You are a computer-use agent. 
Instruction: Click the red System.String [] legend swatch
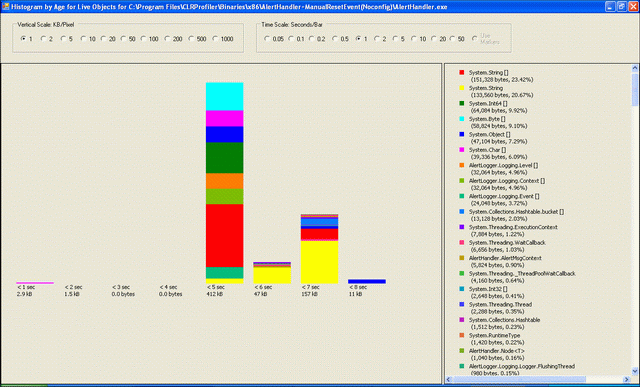pyautogui.click(x=462, y=72)
